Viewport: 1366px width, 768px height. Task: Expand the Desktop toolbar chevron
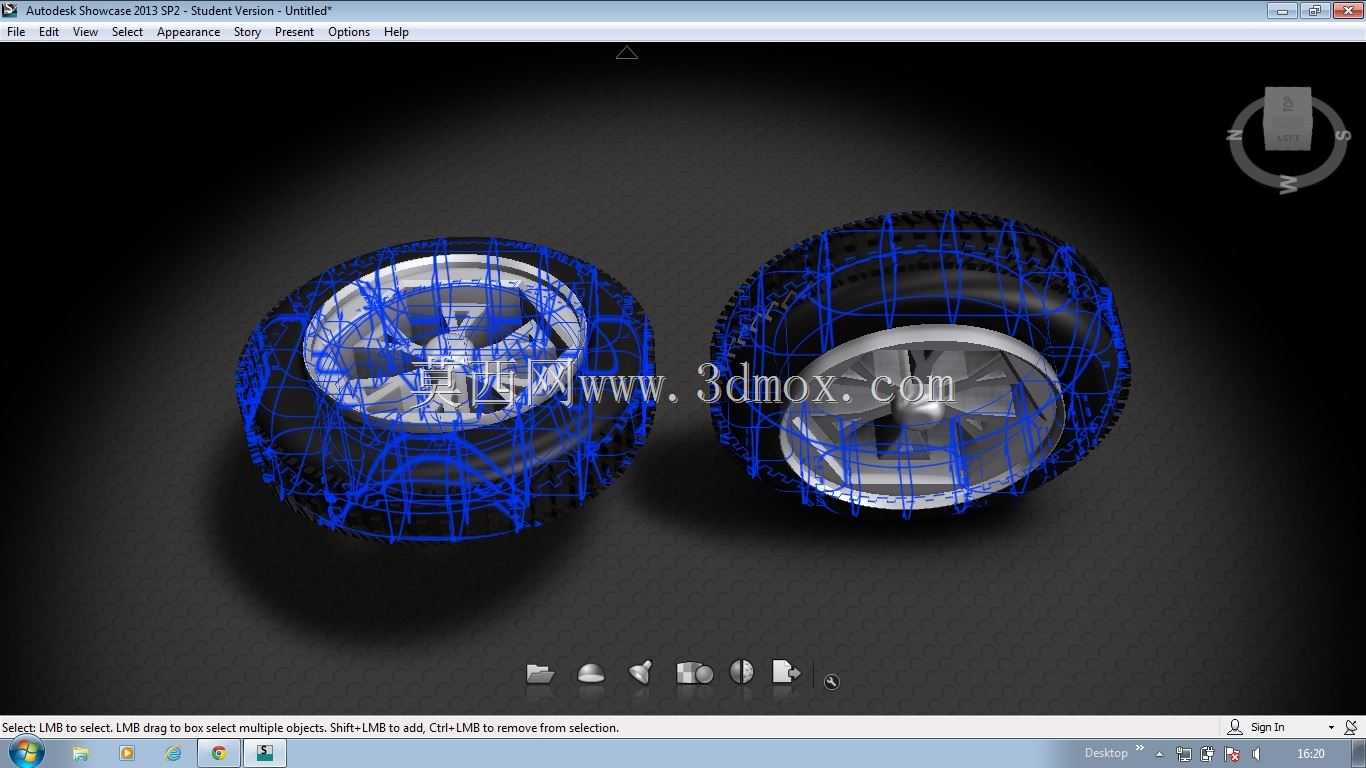(1139, 749)
